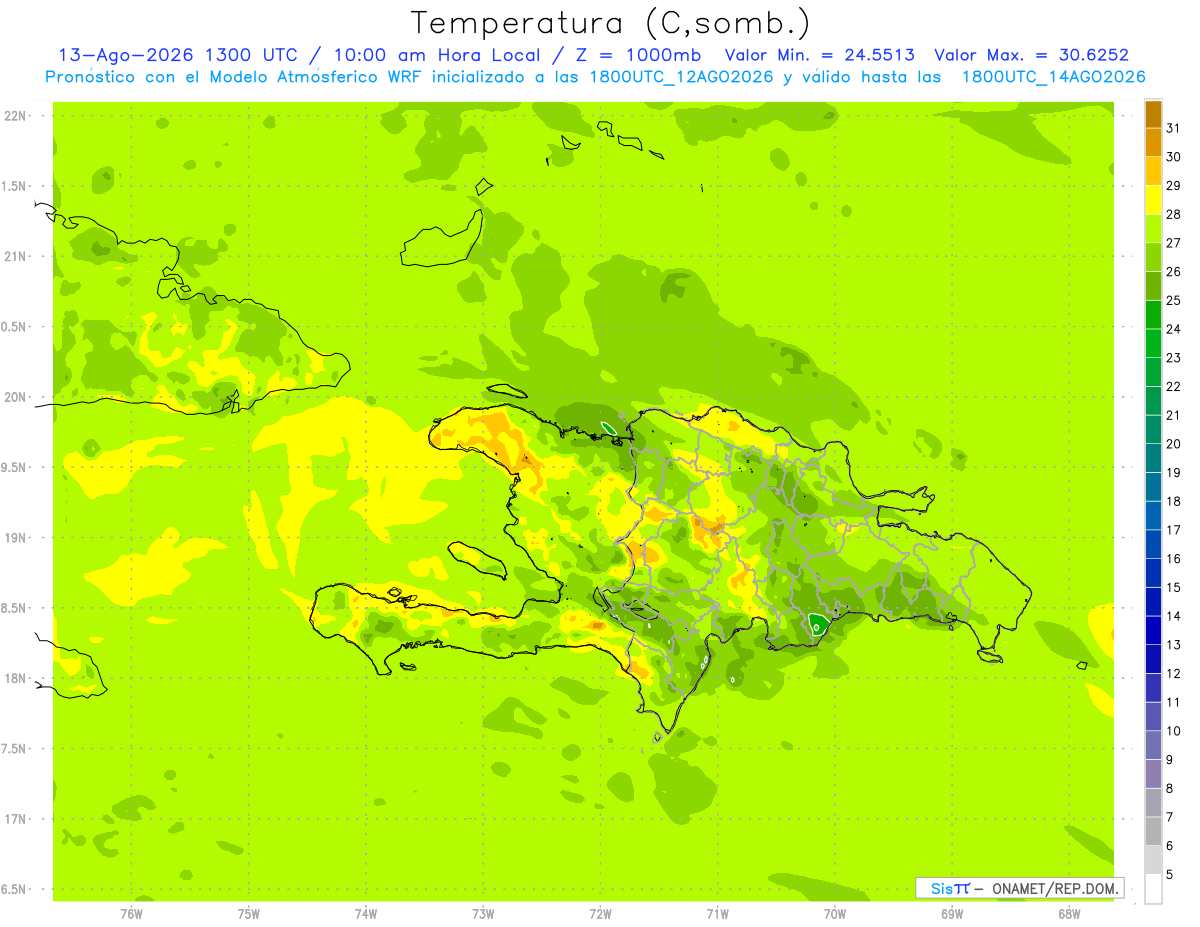
Task: Pick the purple legend swatch between 8 and 9
Action: [1153, 774]
